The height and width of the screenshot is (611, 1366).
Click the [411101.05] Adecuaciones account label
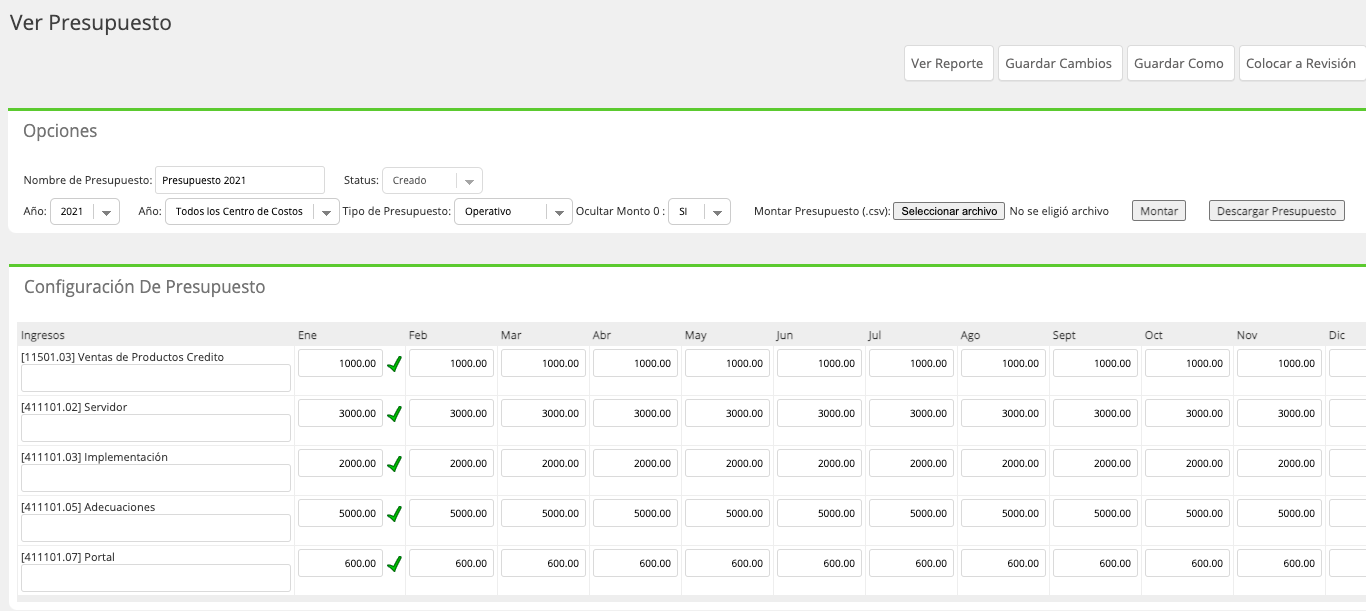pyautogui.click(x=88, y=507)
